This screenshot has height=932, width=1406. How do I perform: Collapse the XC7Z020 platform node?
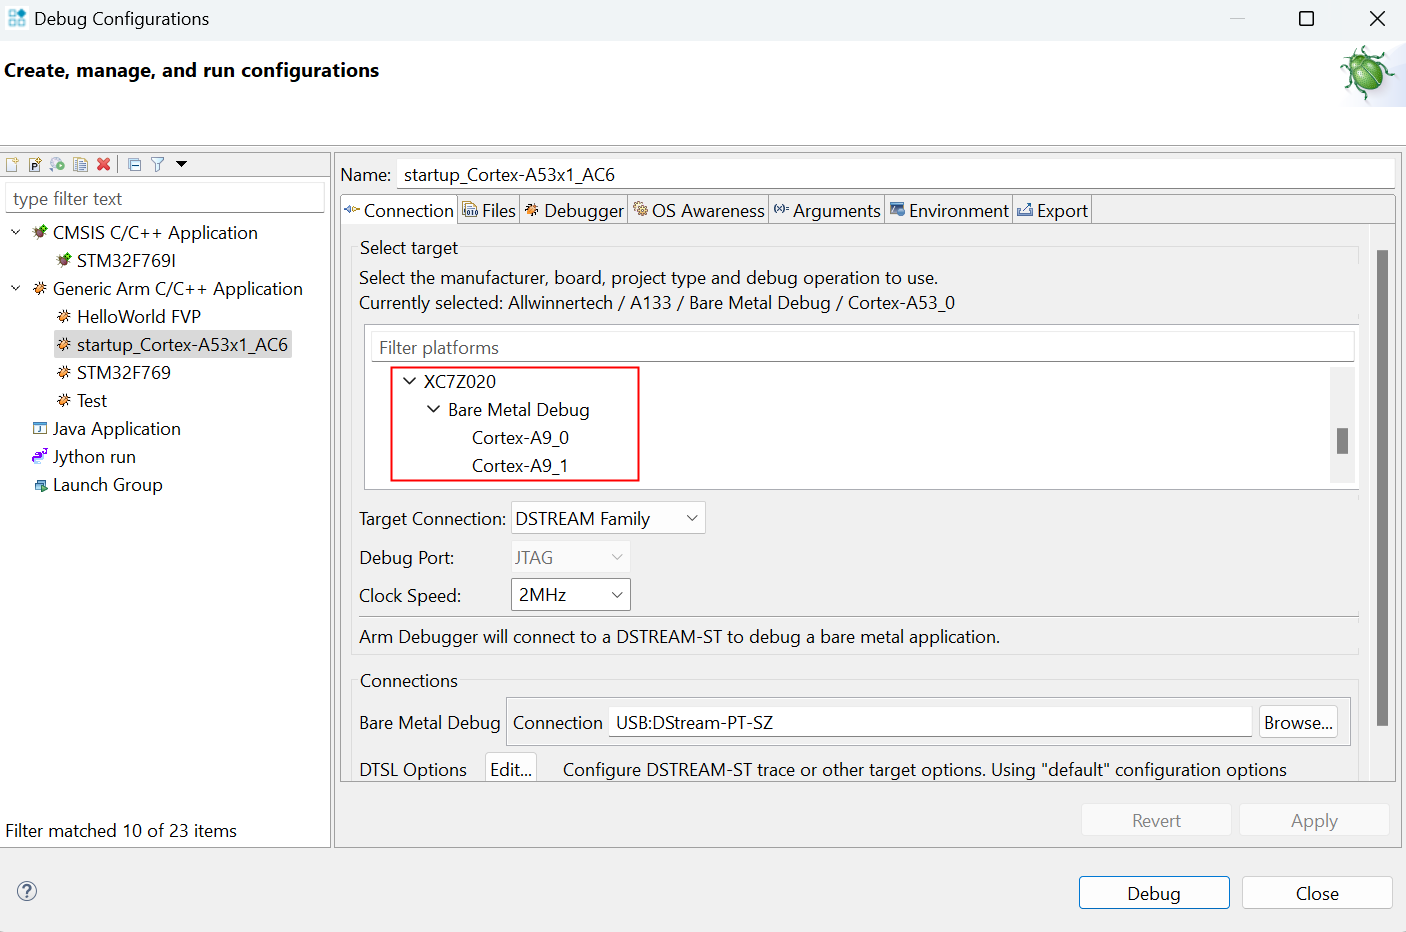tap(410, 381)
